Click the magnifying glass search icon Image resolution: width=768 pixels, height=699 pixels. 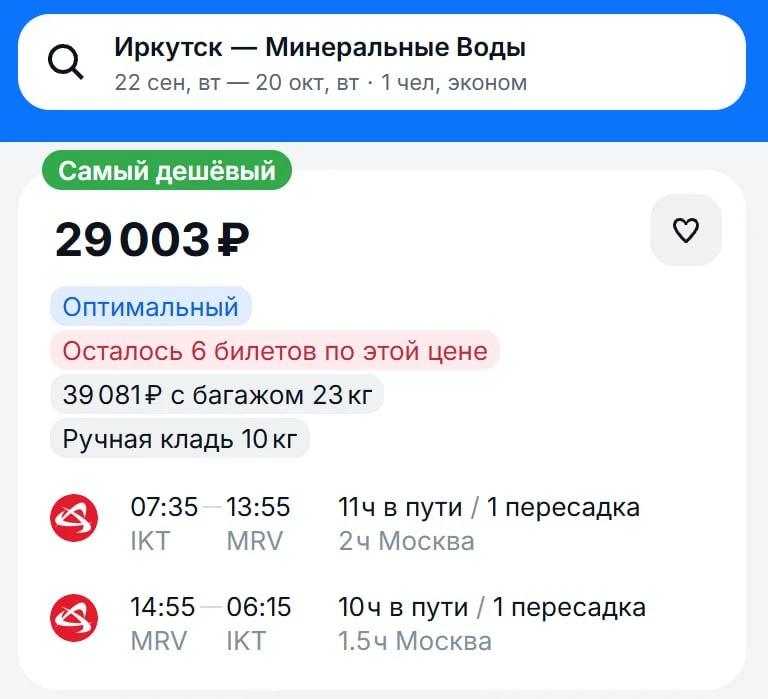65,62
